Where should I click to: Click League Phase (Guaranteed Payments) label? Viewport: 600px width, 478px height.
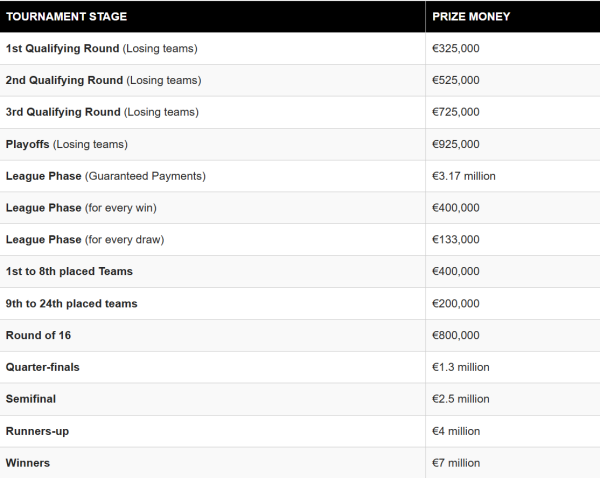point(106,176)
